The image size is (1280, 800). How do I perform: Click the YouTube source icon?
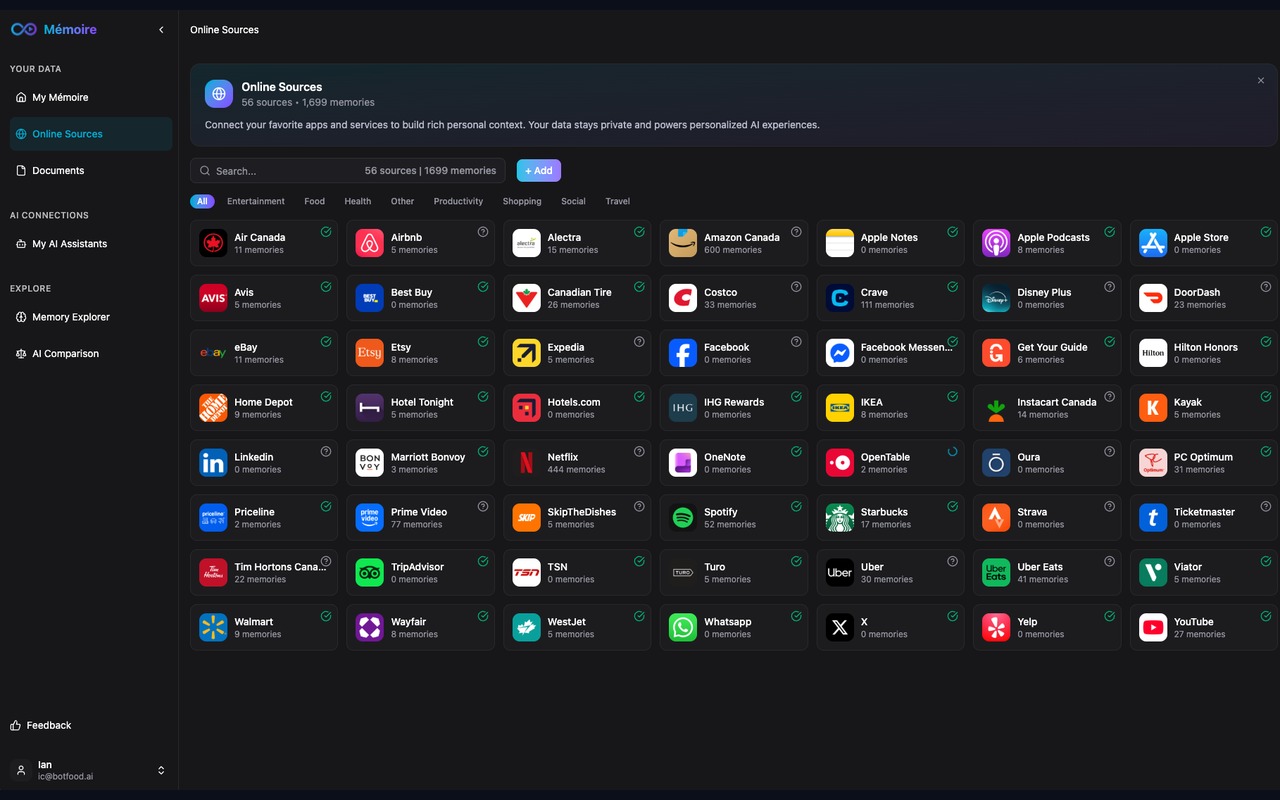pyautogui.click(x=1151, y=627)
